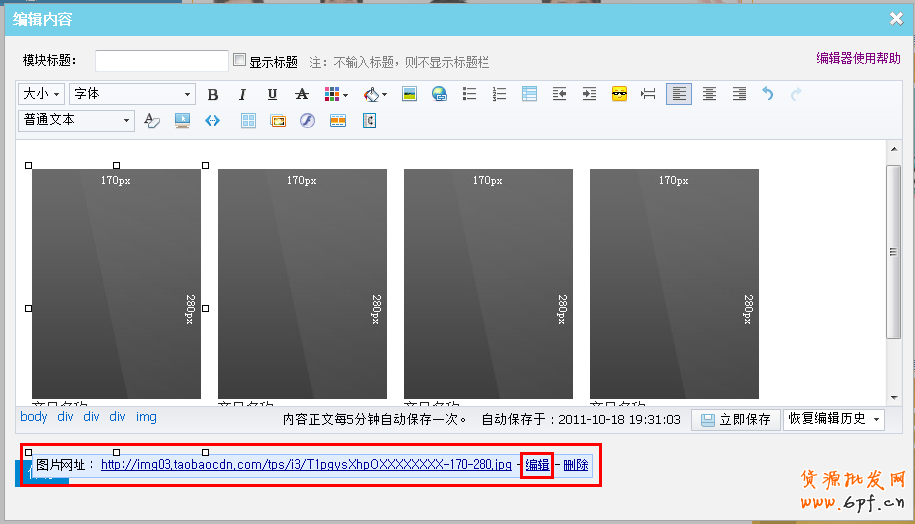This screenshot has width=915, height=524.
Task: Expand 恢复编辑历史 dropdown
Action: coord(834,420)
